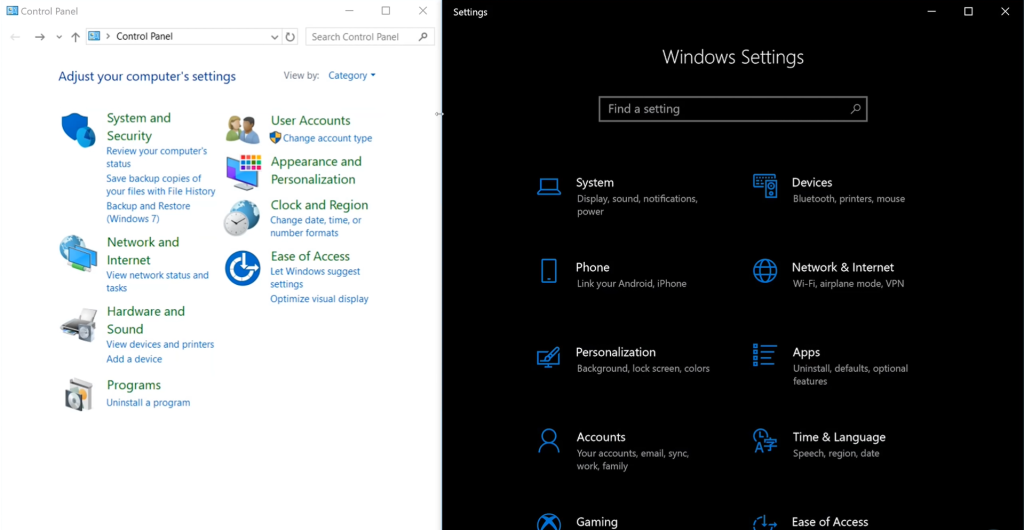Open the Accounts person icon in Settings
The image size is (1024, 530).
tap(549, 441)
